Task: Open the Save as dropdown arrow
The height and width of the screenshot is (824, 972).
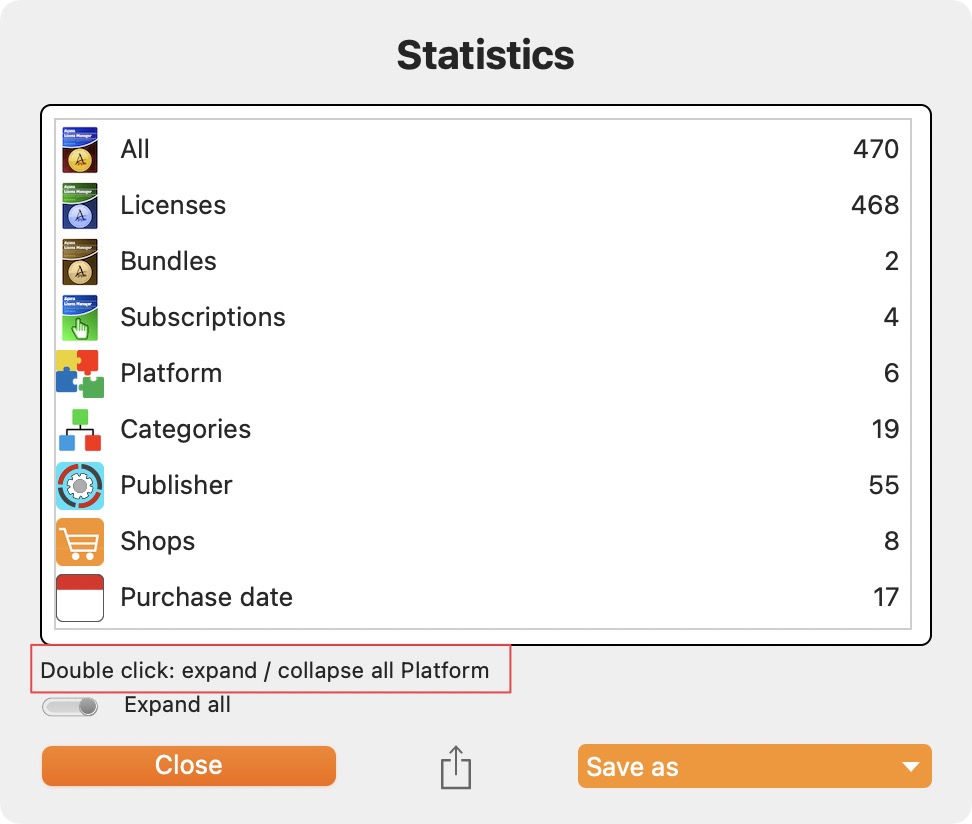Action: point(911,767)
